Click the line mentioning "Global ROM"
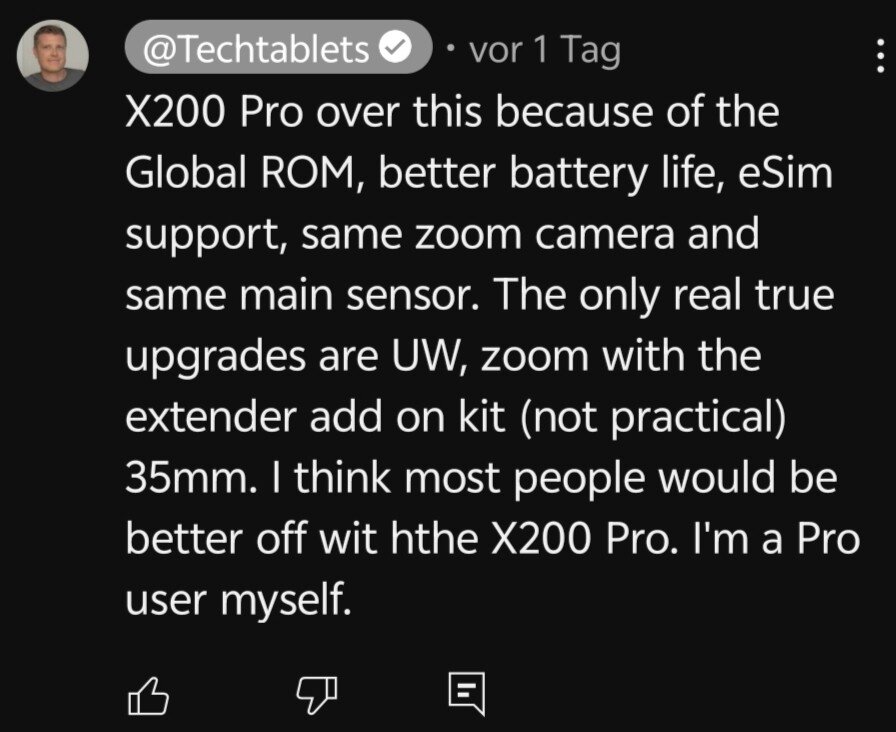Screen dimensions: 896x732 [479, 175]
